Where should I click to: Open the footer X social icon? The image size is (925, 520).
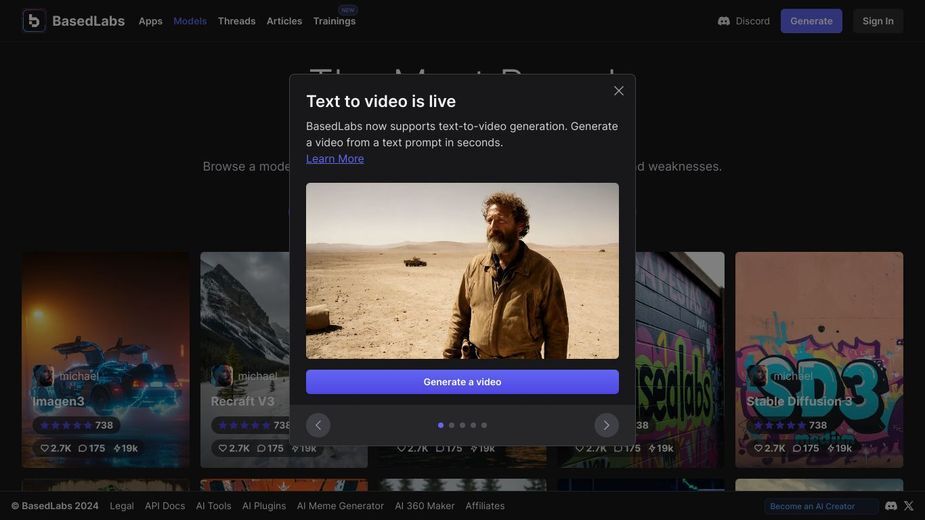click(908, 506)
